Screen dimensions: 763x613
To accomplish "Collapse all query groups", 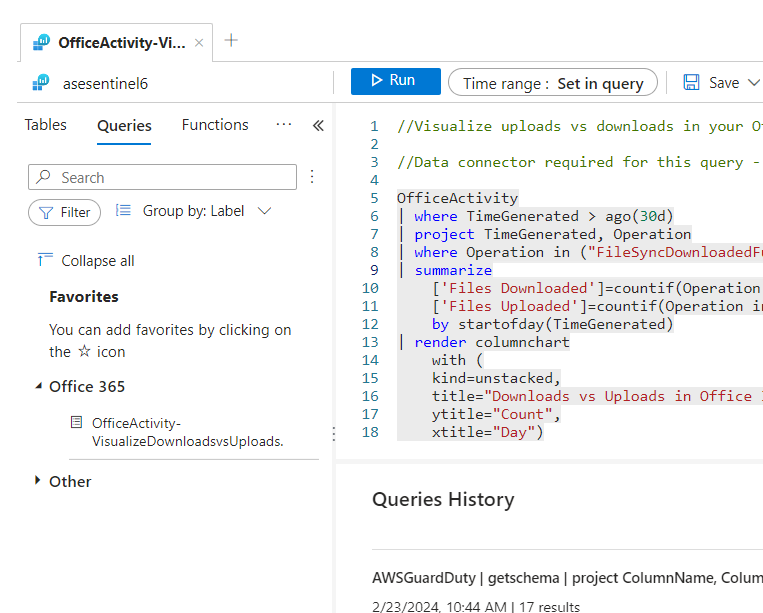I will click(86, 261).
